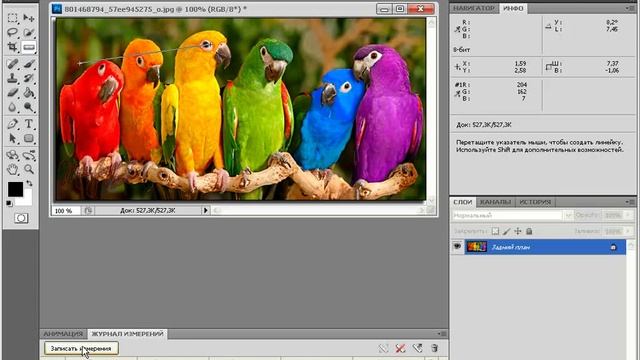Select the Clone Stamp tool
This screenshot has width=640, height=360.
pos(13,78)
